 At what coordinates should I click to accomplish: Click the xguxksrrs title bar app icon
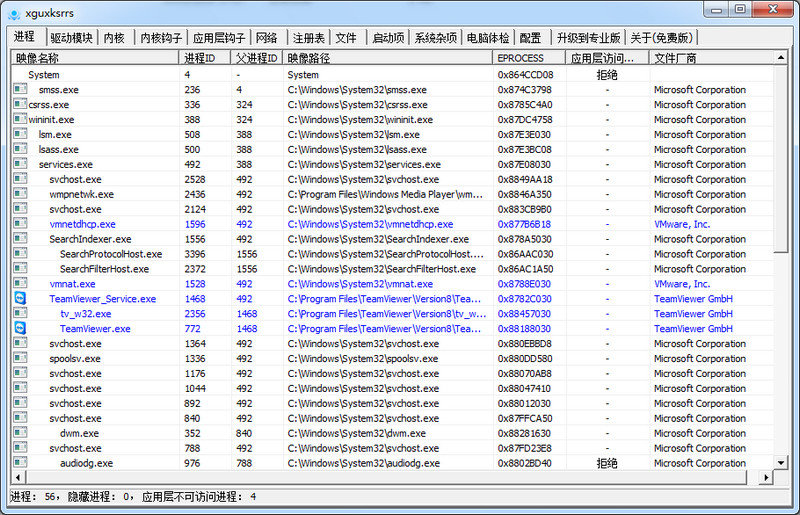coord(14,10)
